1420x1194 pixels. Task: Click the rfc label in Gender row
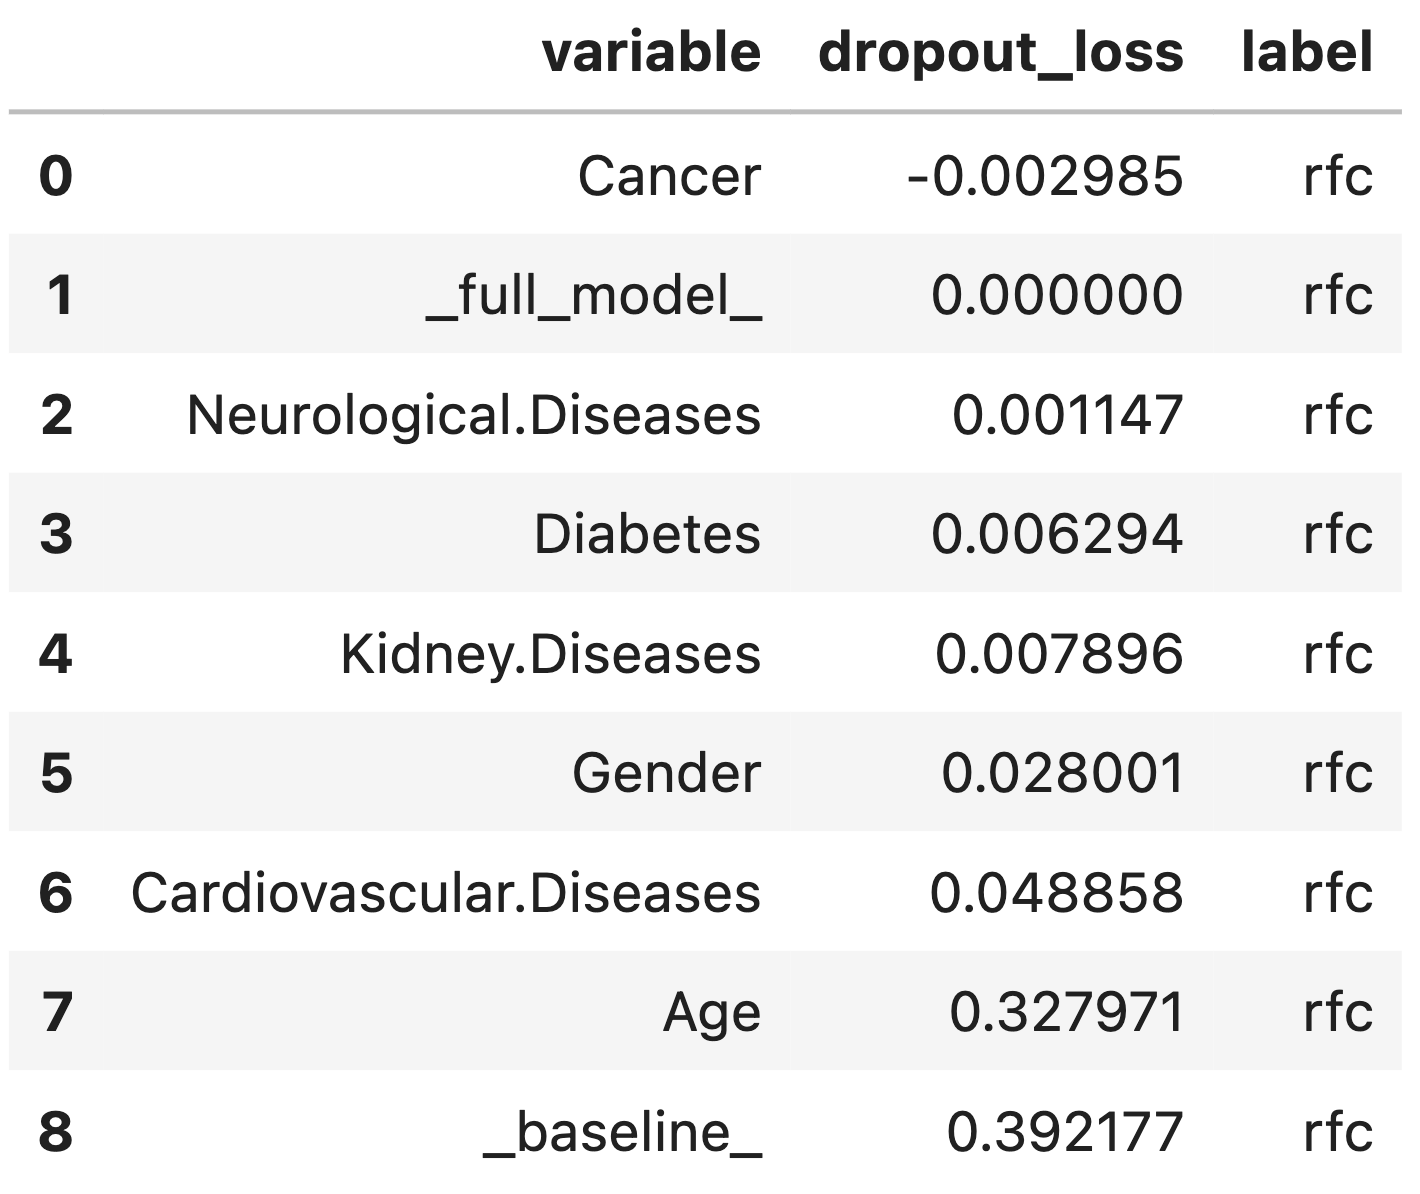pyautogui.click(x=1337, y=773)
